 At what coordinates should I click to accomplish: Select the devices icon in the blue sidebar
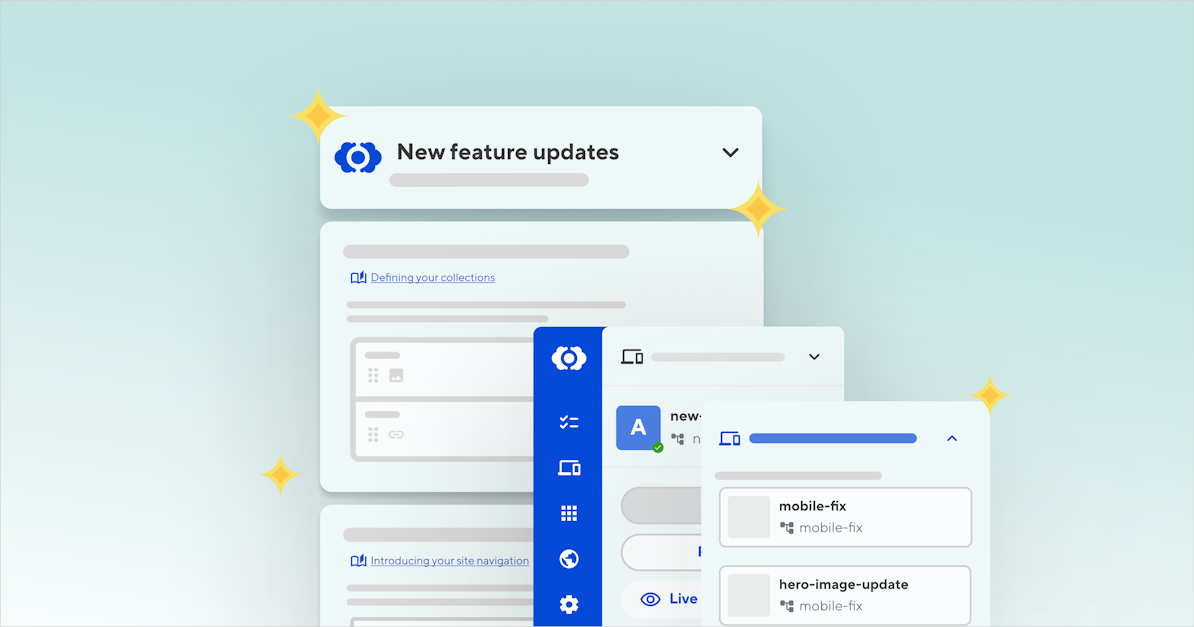tap(568, 467)
